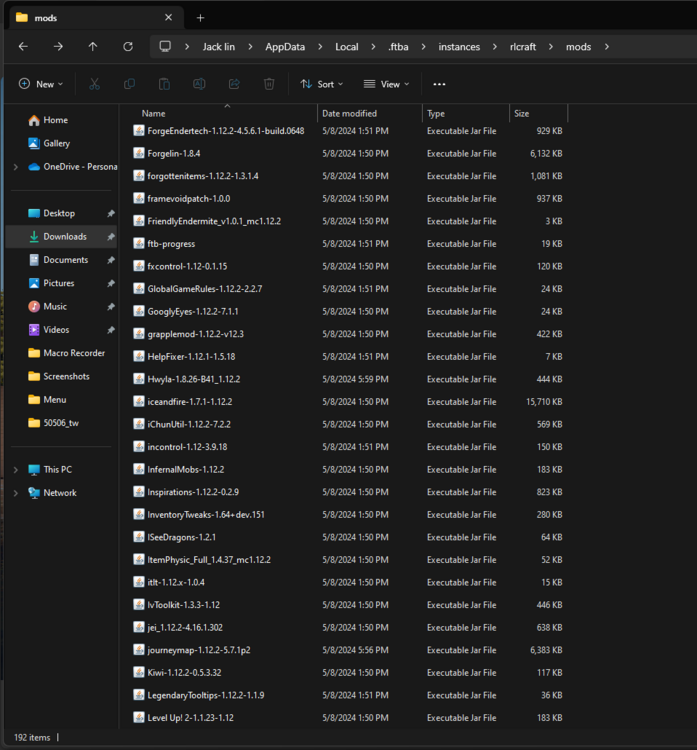Click chevron after Jack lin in path
Image resolution: width=697 pixels, height=750 pixels.
(x=250, y=47)
